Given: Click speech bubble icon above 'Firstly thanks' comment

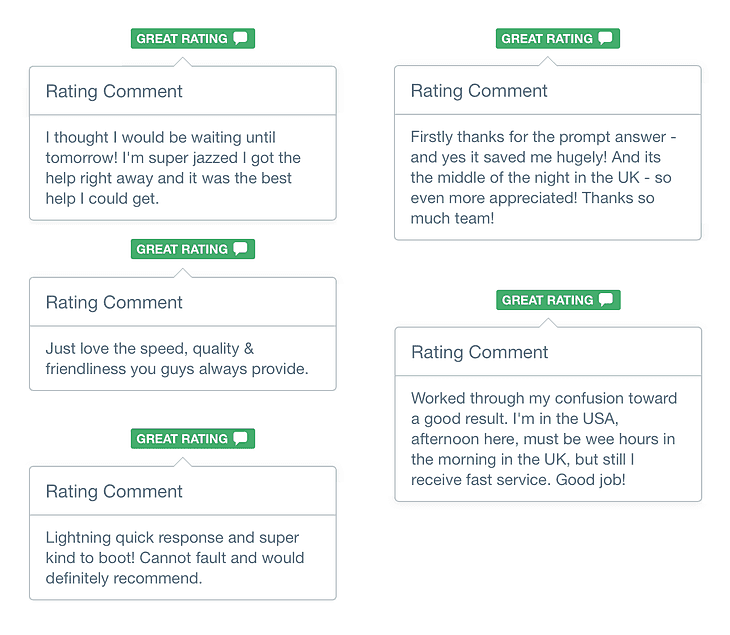Looking at the screenshot, I should point(605,38).
